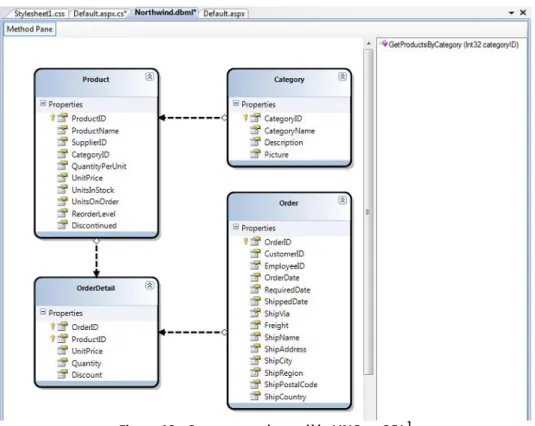
Task: Select the Category entity title
Action: (289, 79)
